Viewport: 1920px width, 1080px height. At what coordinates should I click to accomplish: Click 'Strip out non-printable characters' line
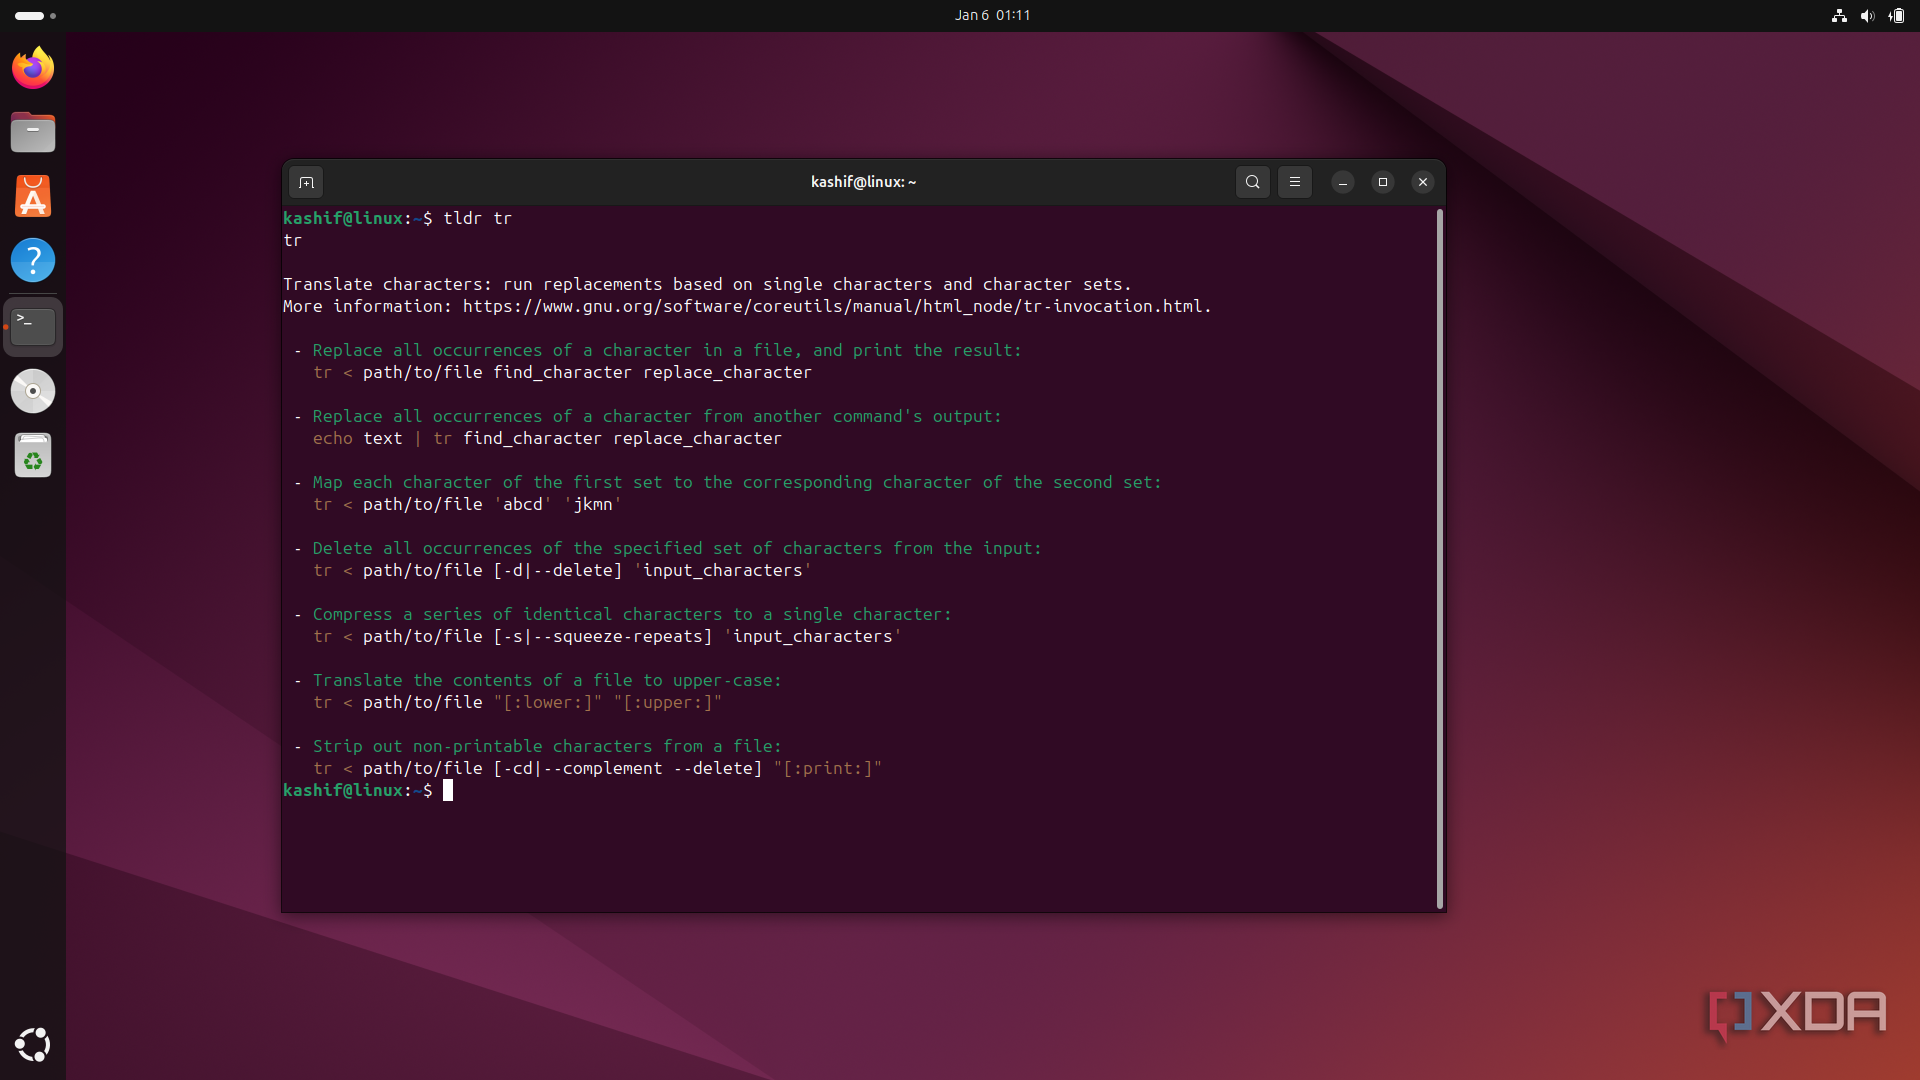(x=547, y=746)
